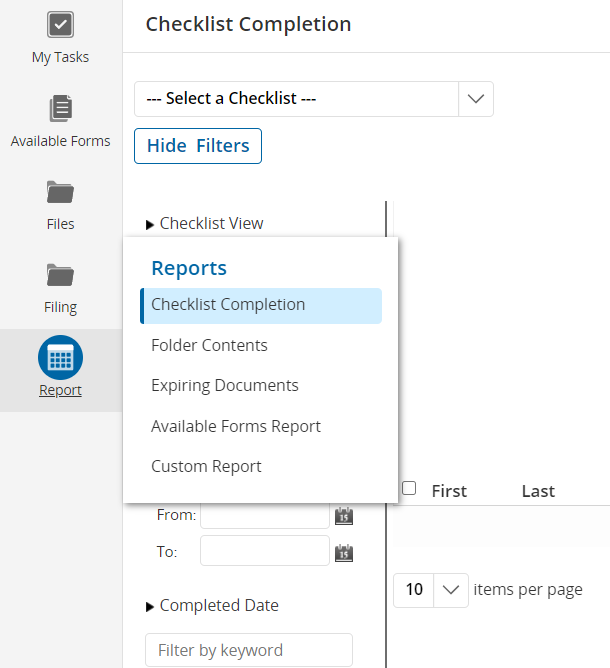Open Custom Report from Reports menu
Image resolution: width=610 pixels, height=668 pixels.
[x=206, y=466]
